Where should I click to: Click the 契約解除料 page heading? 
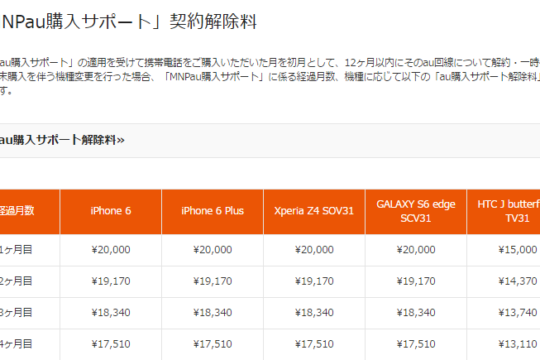coord(128,22)
